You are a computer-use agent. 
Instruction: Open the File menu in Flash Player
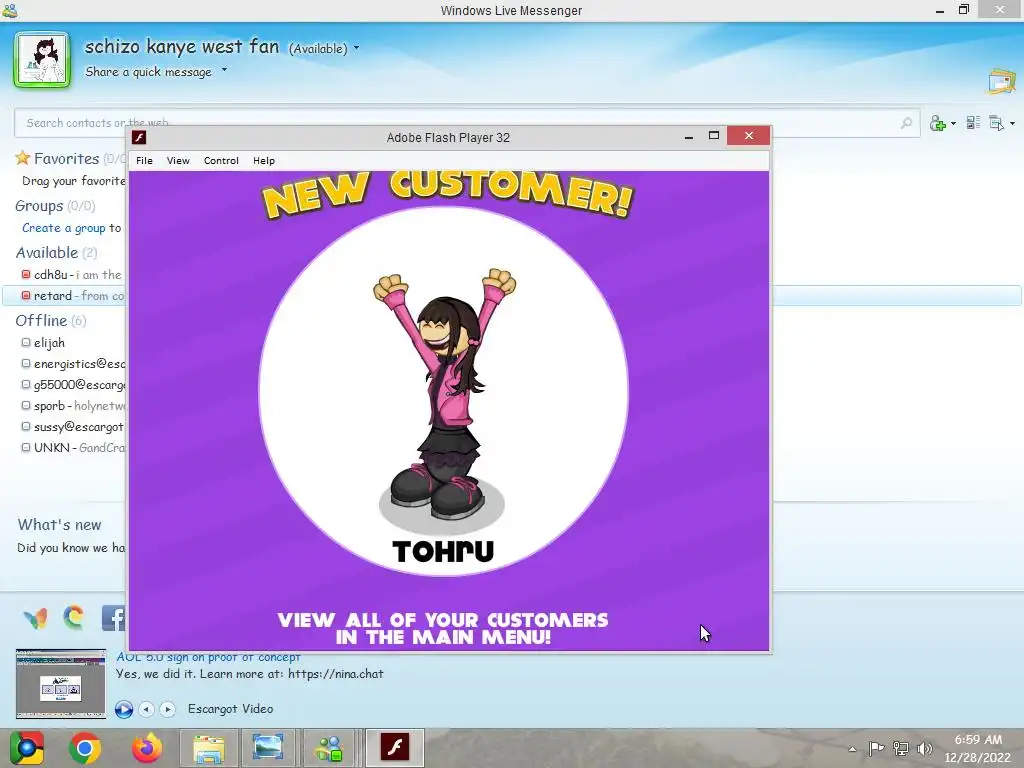click(144, 161)
